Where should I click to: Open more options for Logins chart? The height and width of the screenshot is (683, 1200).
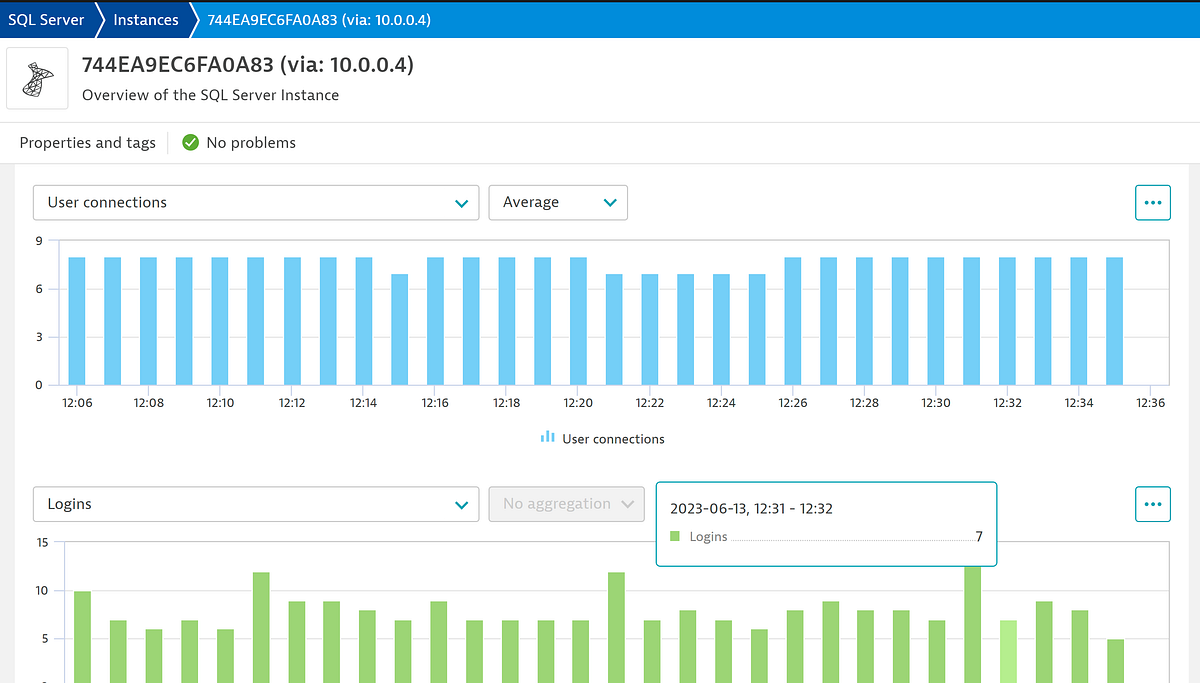[x=1152, y=504]
